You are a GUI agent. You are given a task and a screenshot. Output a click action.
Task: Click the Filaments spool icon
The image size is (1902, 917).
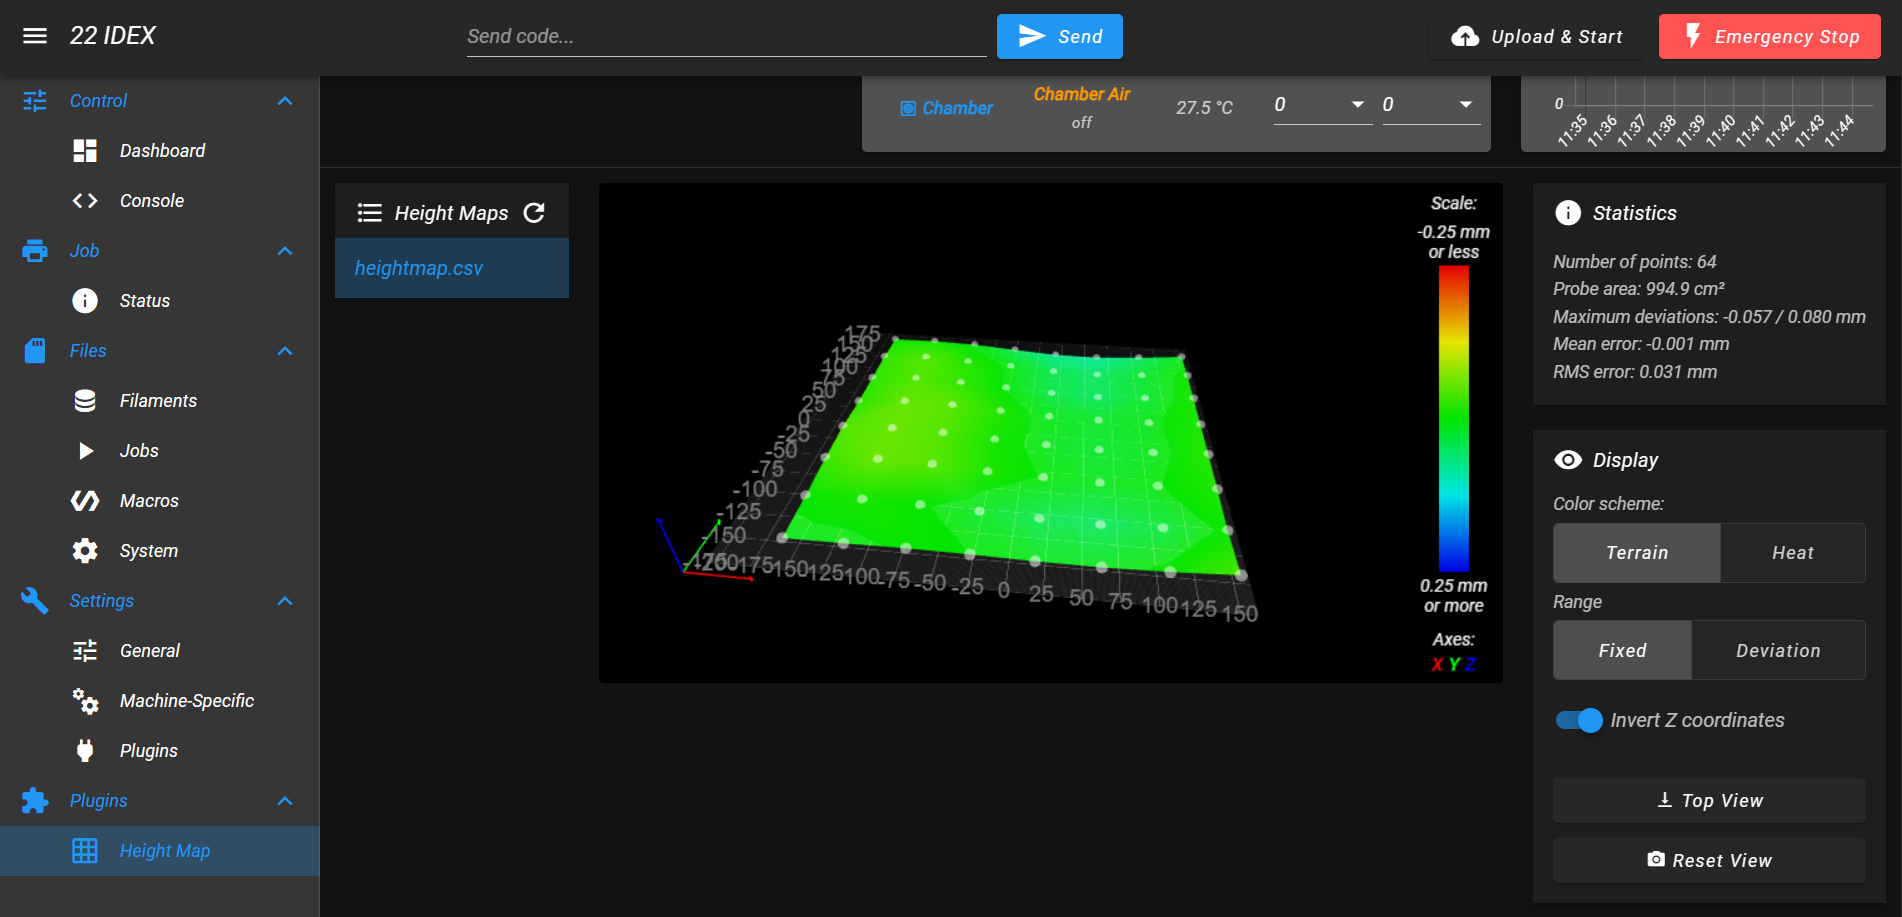(x=85, y=401)
